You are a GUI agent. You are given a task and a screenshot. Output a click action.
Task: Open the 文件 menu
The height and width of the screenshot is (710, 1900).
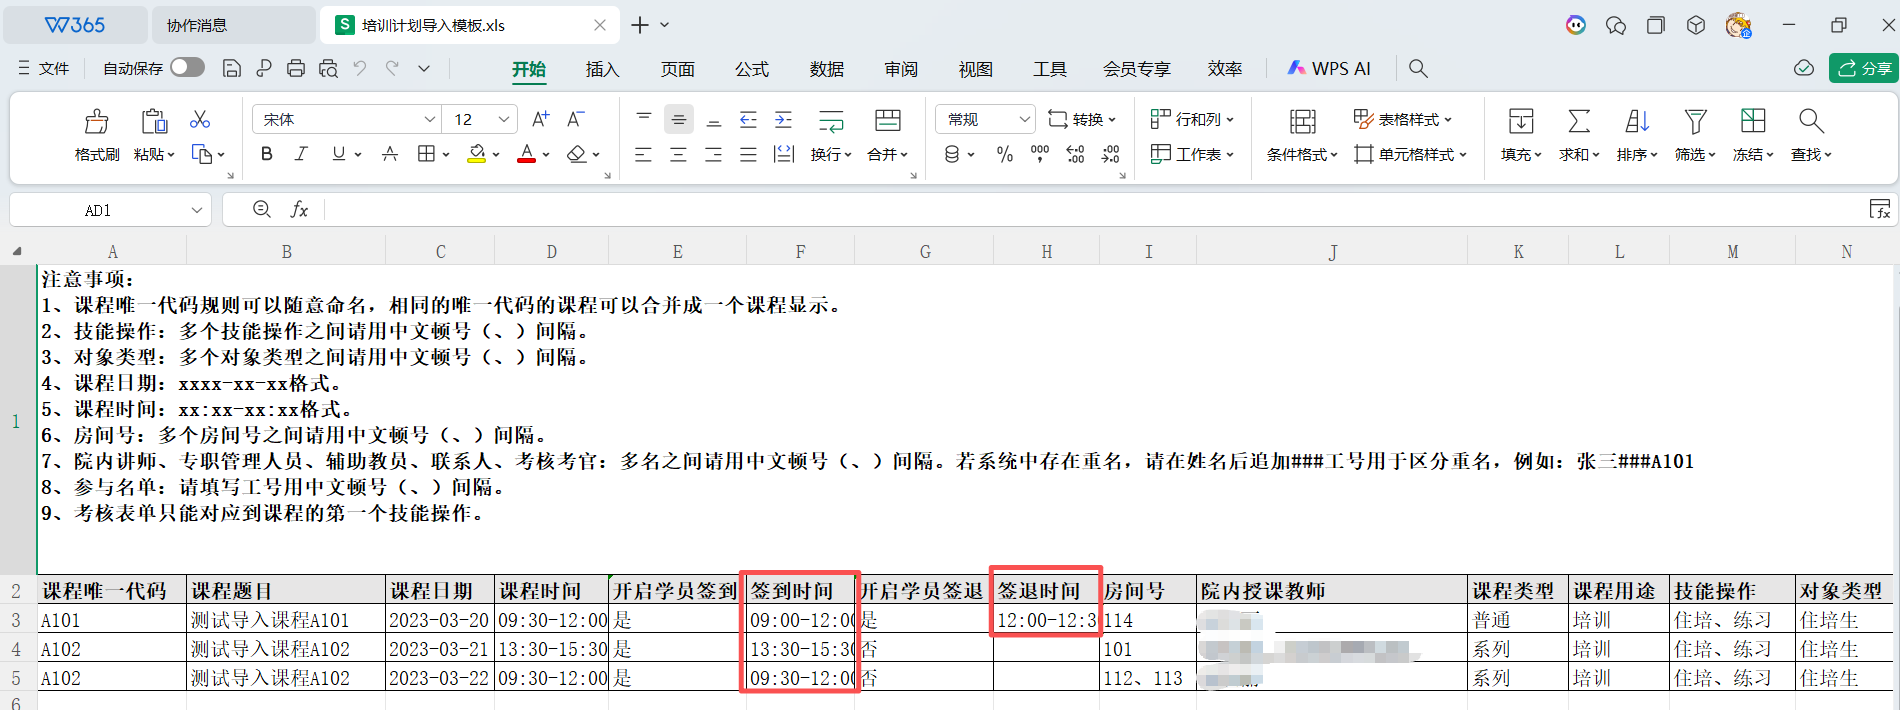(44, 68)
